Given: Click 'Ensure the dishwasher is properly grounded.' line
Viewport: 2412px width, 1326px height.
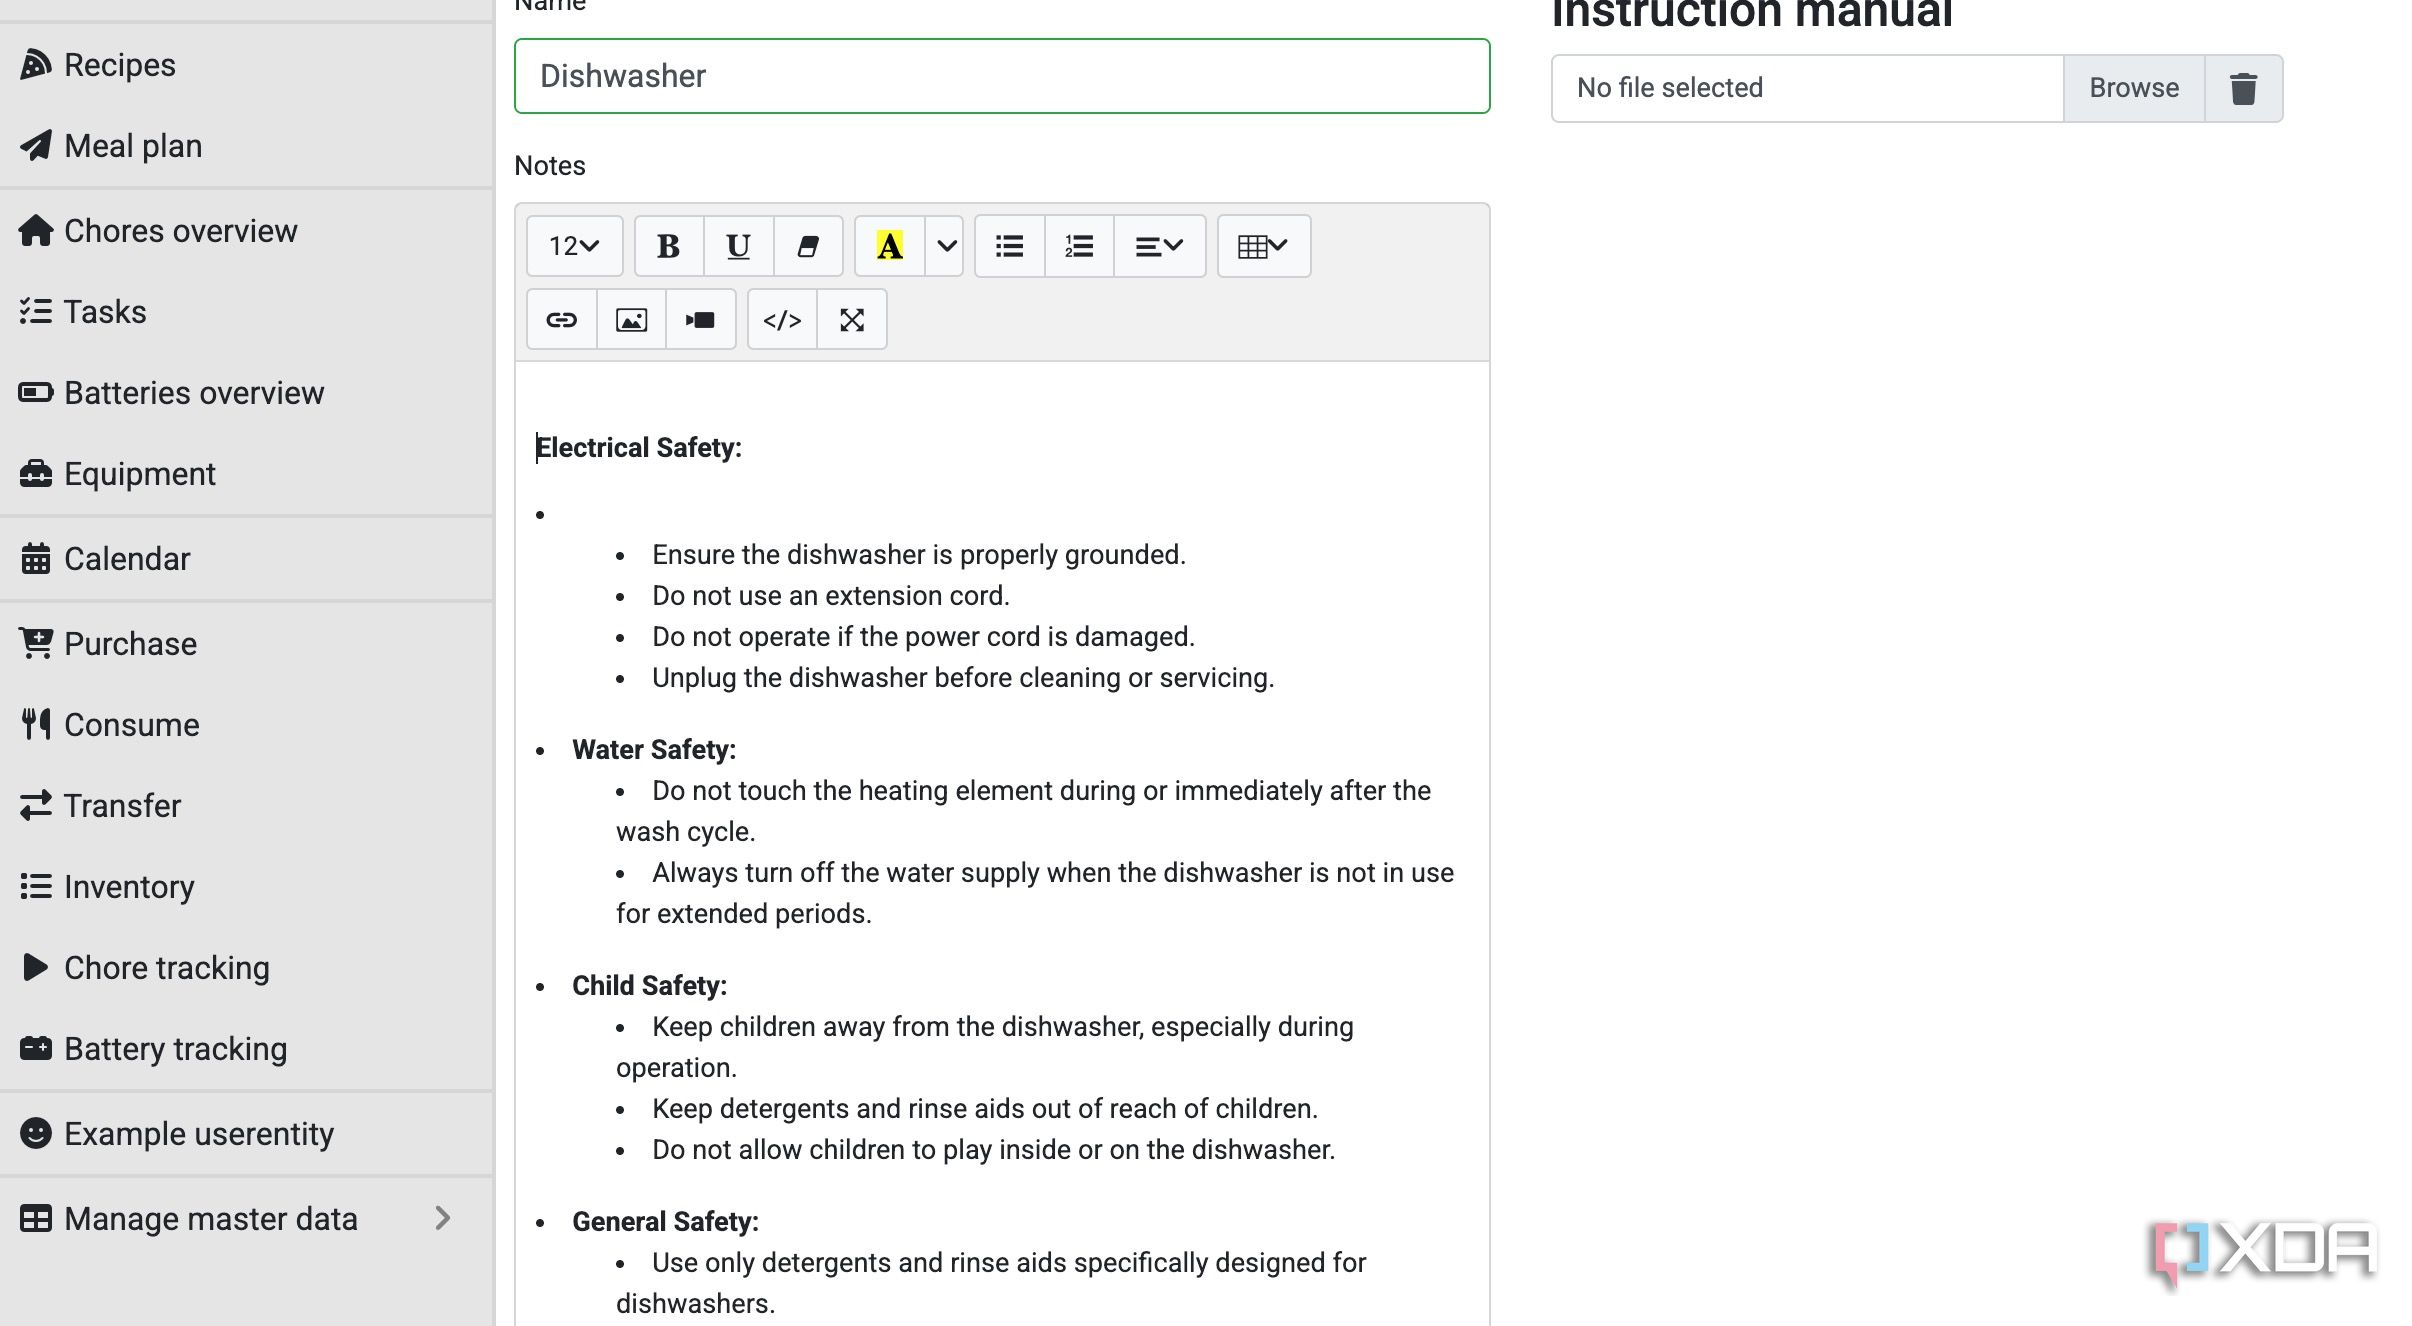Looking at the screenshot, I should click(919, 555).
